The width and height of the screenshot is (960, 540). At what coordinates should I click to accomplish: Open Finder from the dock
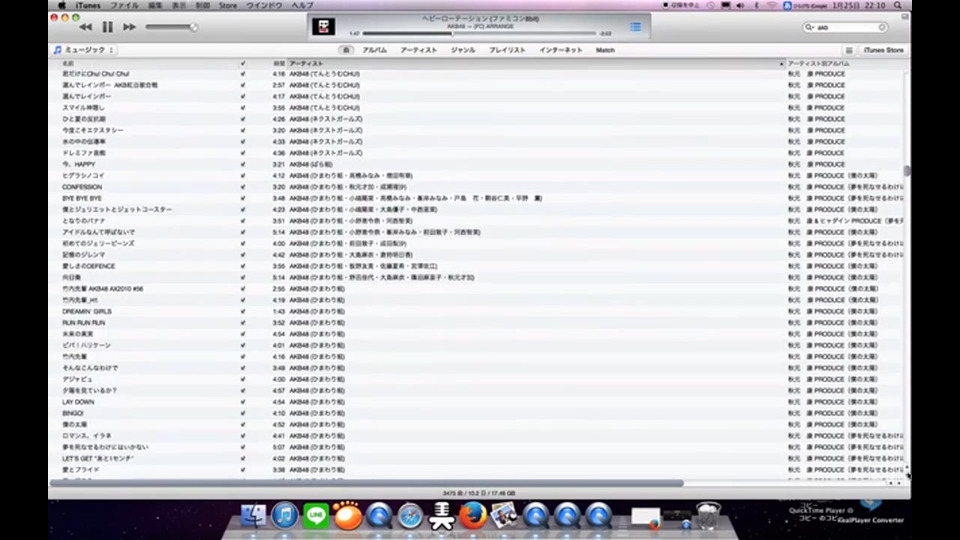[253, 516]
